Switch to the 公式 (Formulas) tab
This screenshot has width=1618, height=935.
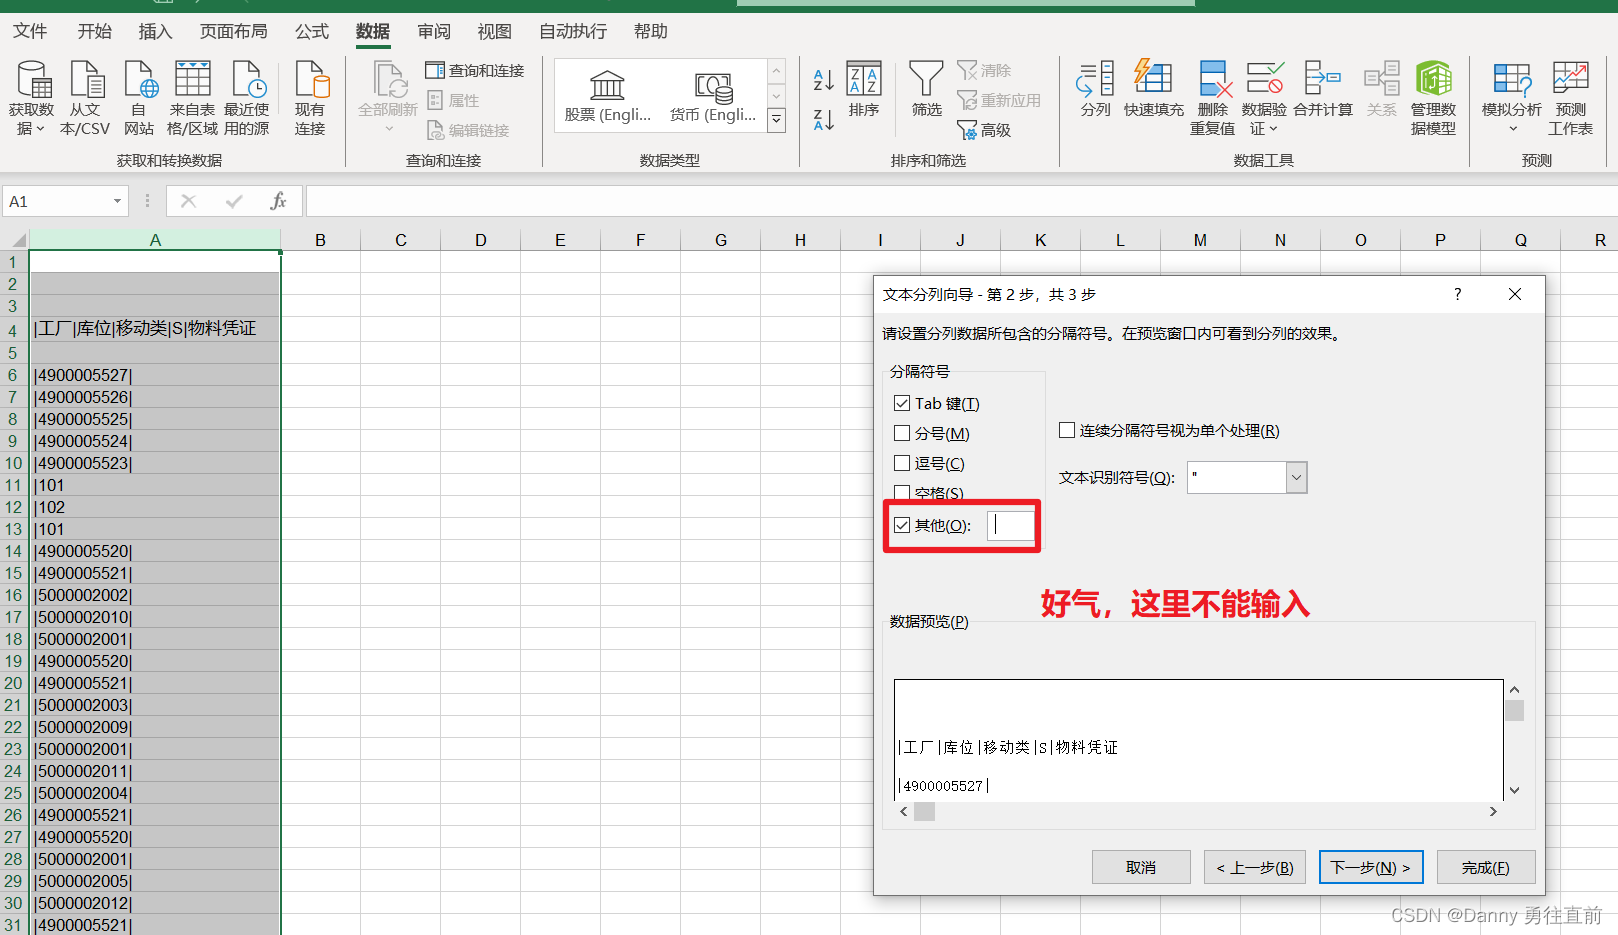[x=312, y=31]
